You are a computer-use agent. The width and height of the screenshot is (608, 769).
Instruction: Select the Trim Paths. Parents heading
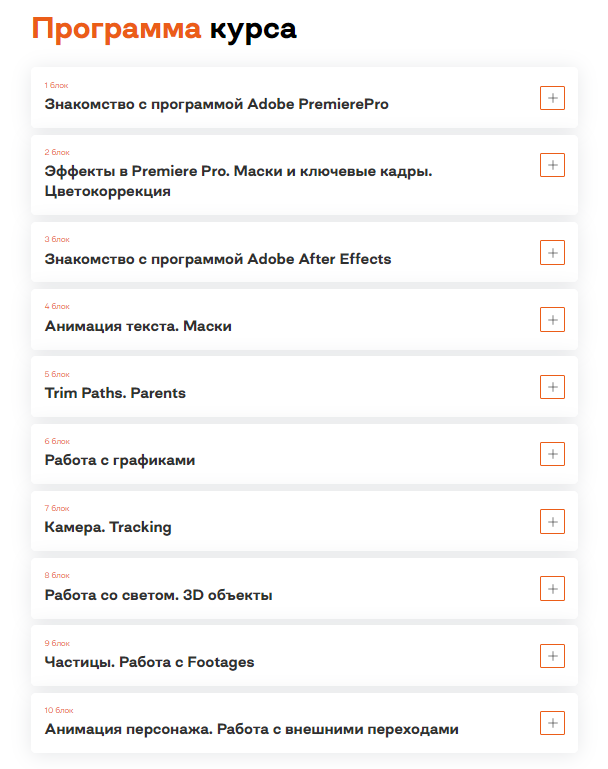(x=115, y=393)
